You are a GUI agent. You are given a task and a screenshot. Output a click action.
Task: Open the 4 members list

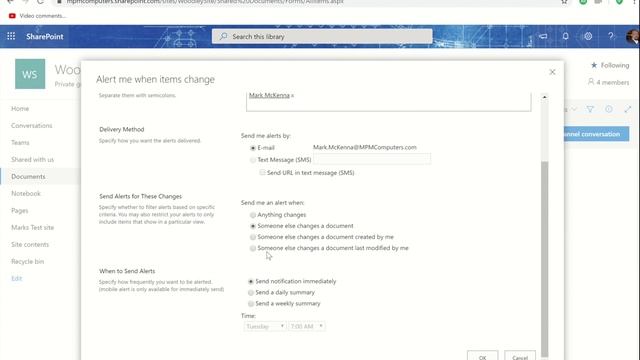[608, 82]
